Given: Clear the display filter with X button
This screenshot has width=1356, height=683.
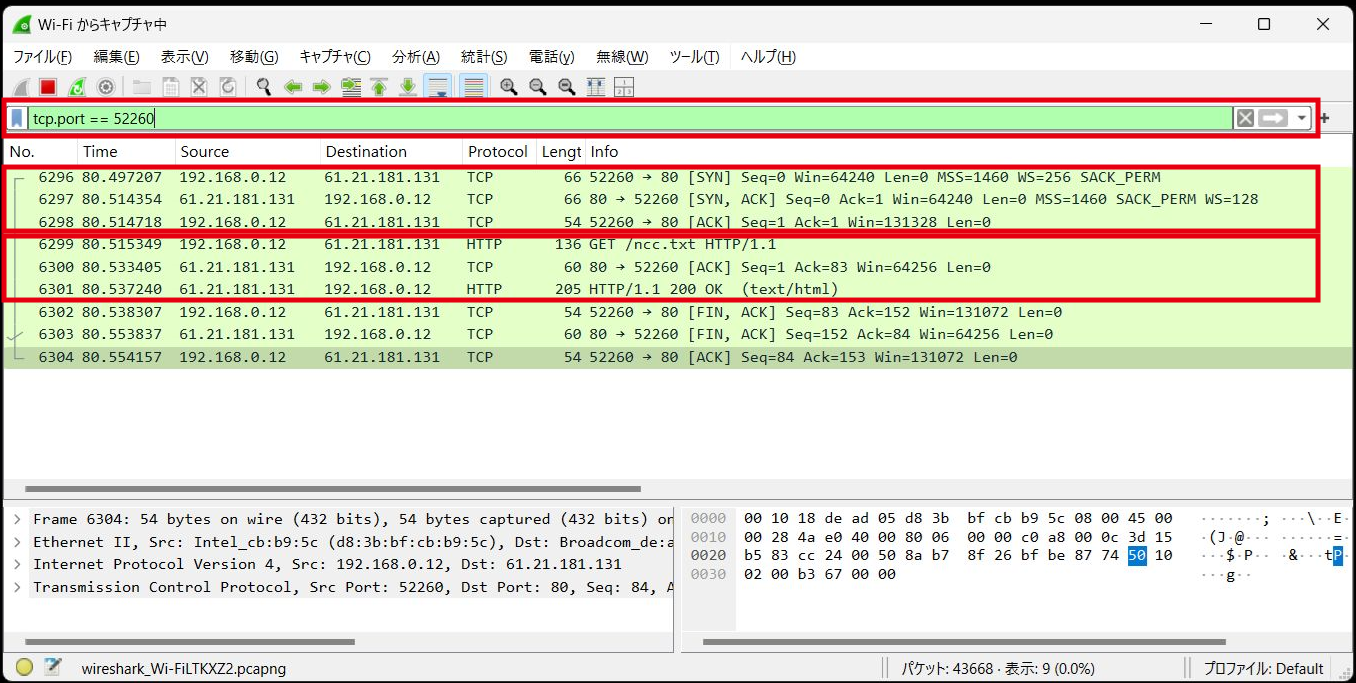Looking at the screenshot, I should pyautogui.click(x=1244, y=118).
